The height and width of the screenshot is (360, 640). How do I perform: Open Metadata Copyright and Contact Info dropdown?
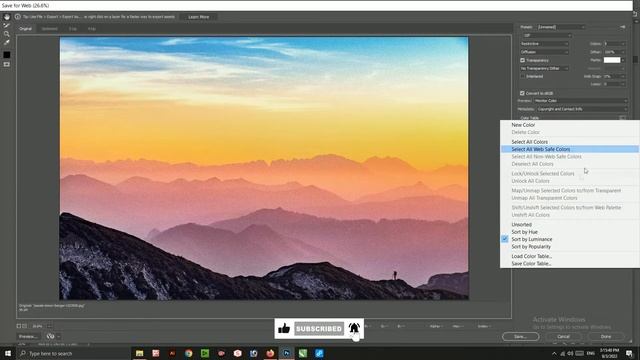(582, 109)
